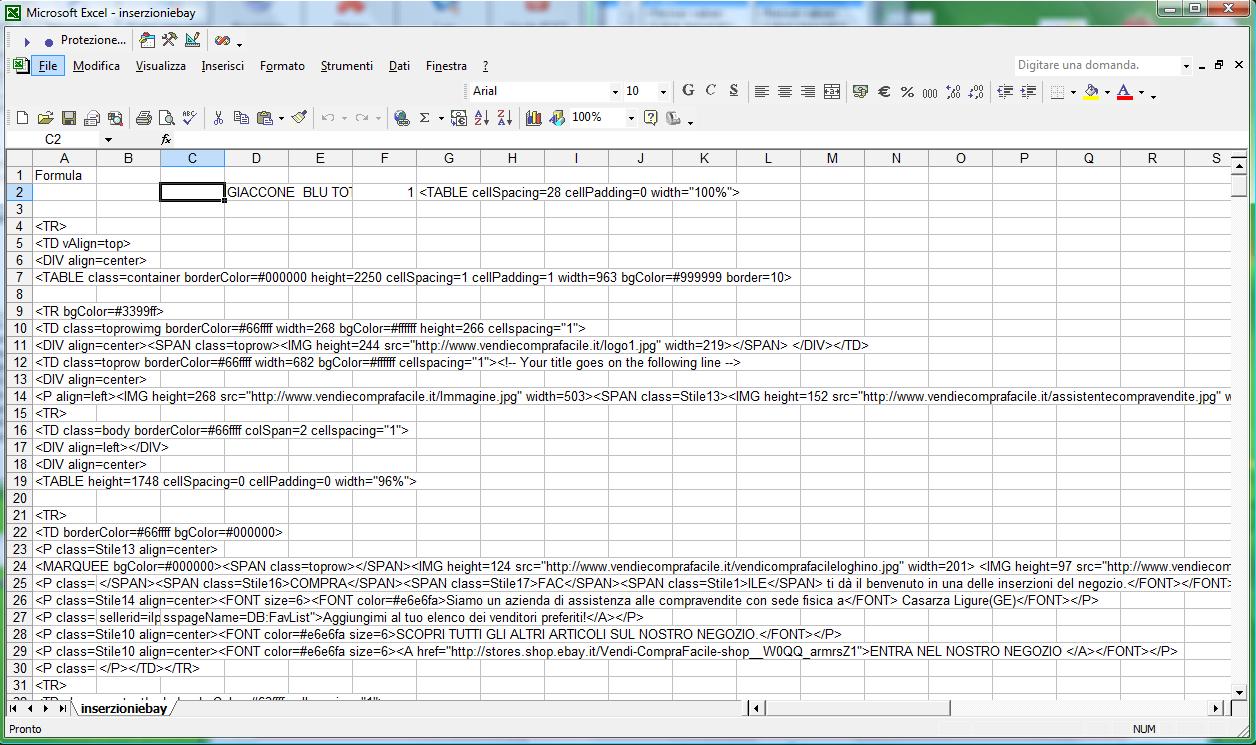Select column D header

pos(256,158)
